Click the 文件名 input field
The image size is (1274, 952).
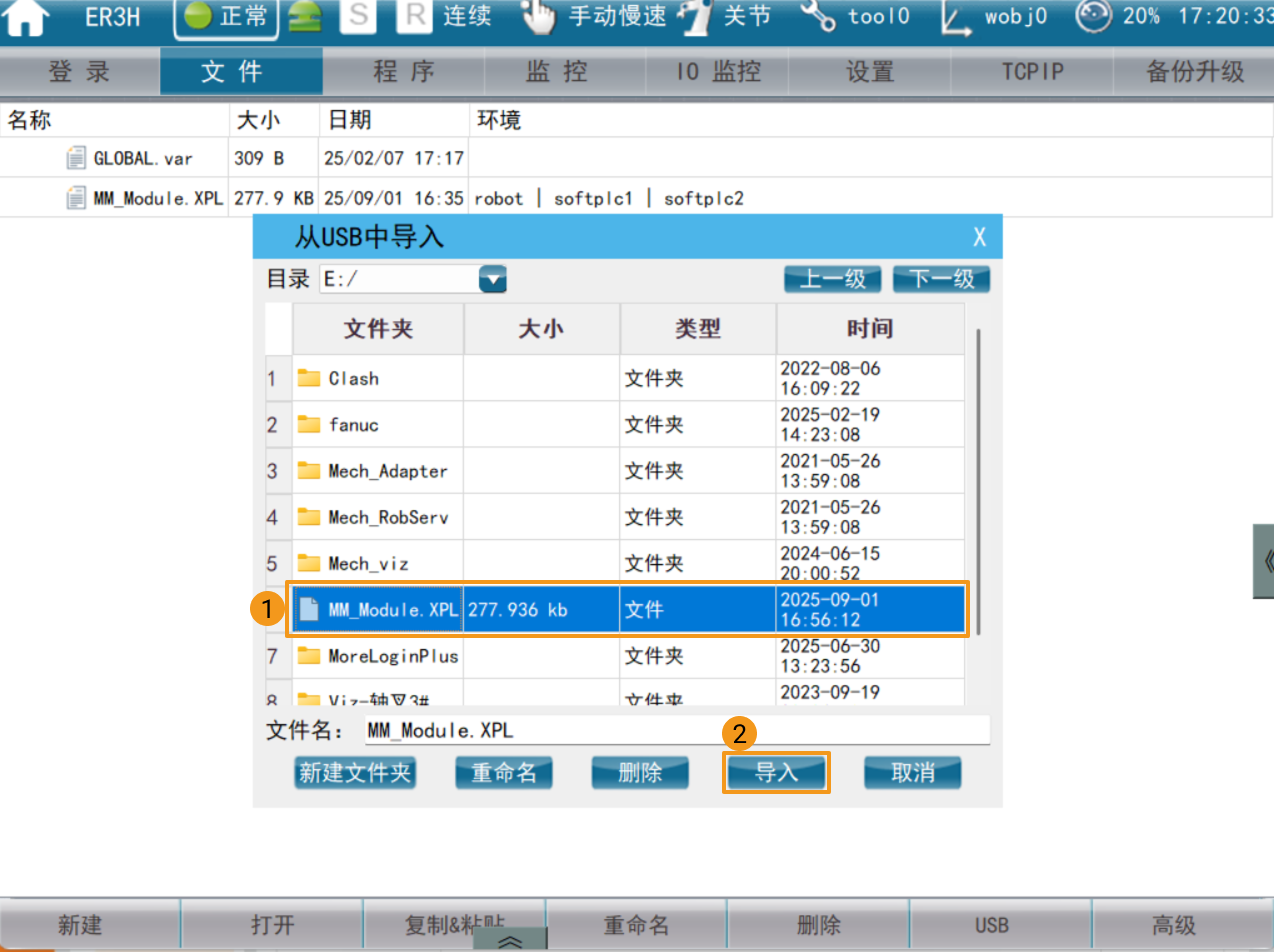[677, 730]
